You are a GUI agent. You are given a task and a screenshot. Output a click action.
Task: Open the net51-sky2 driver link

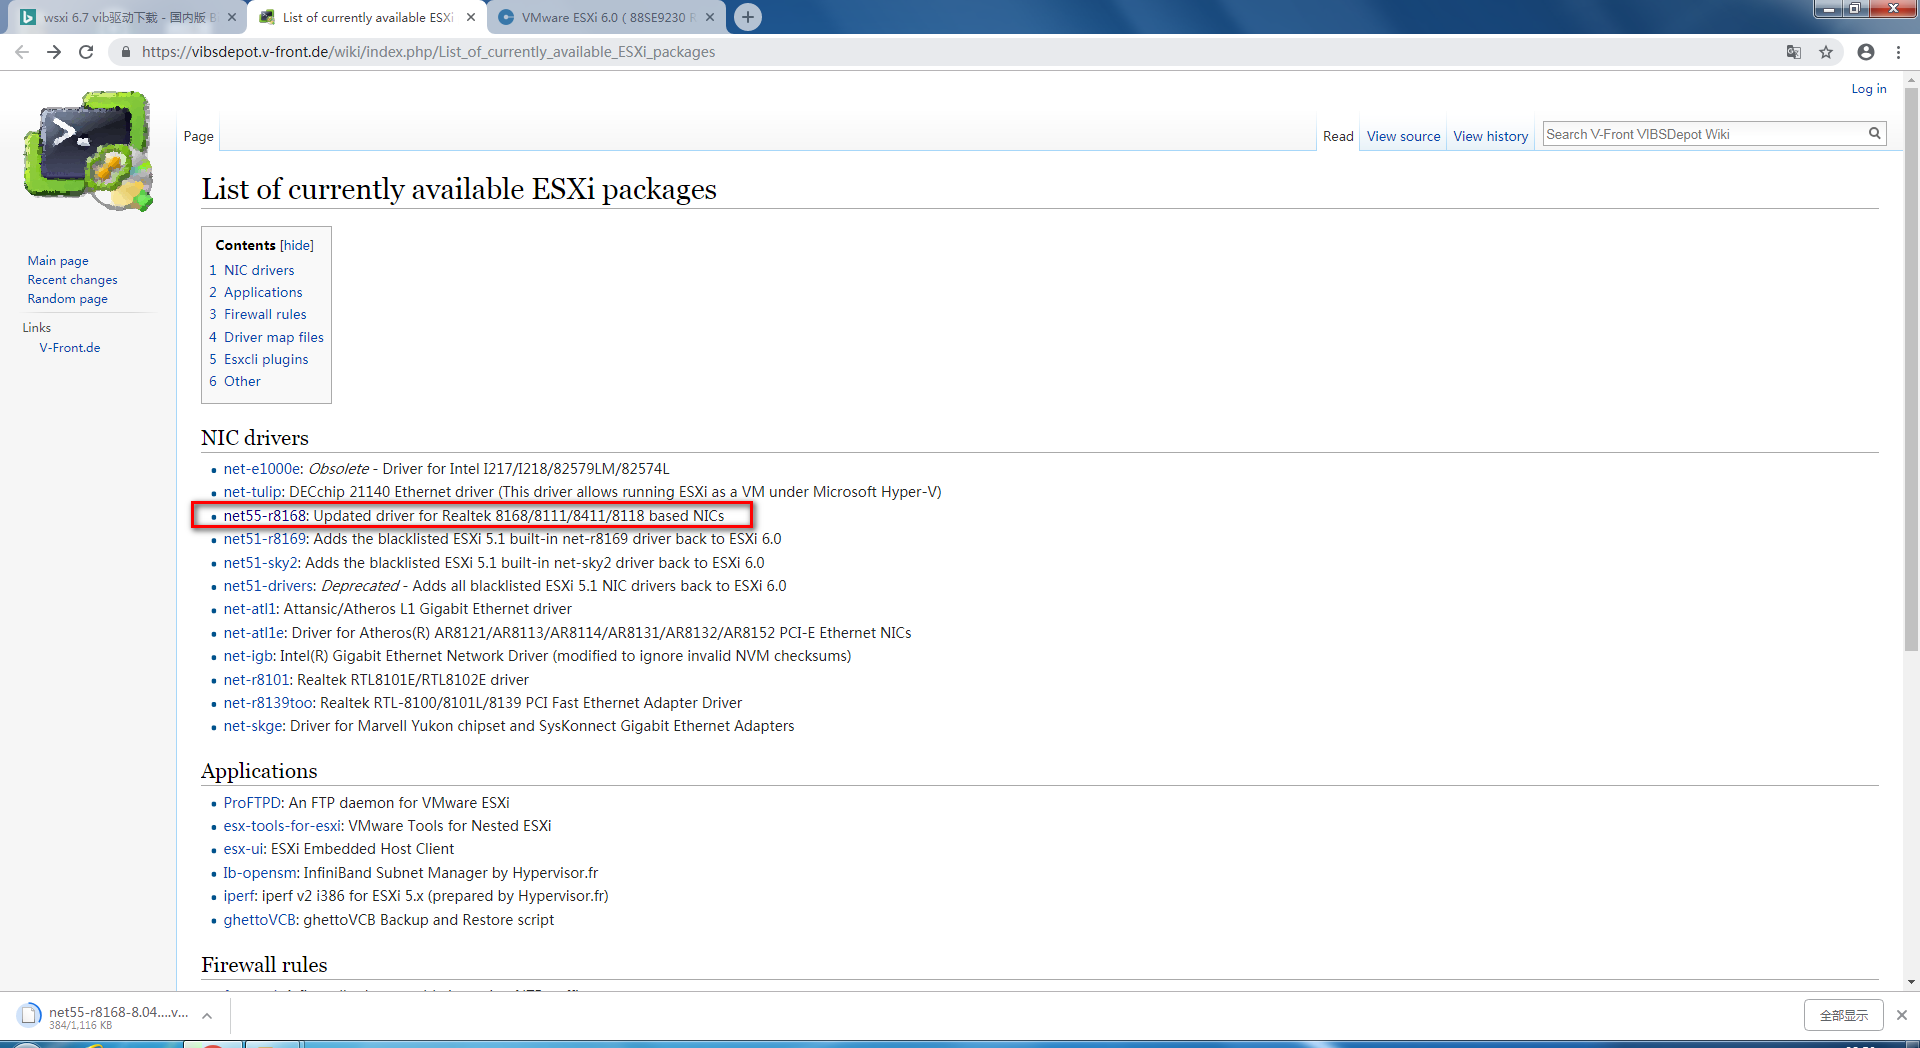point(261,563)
